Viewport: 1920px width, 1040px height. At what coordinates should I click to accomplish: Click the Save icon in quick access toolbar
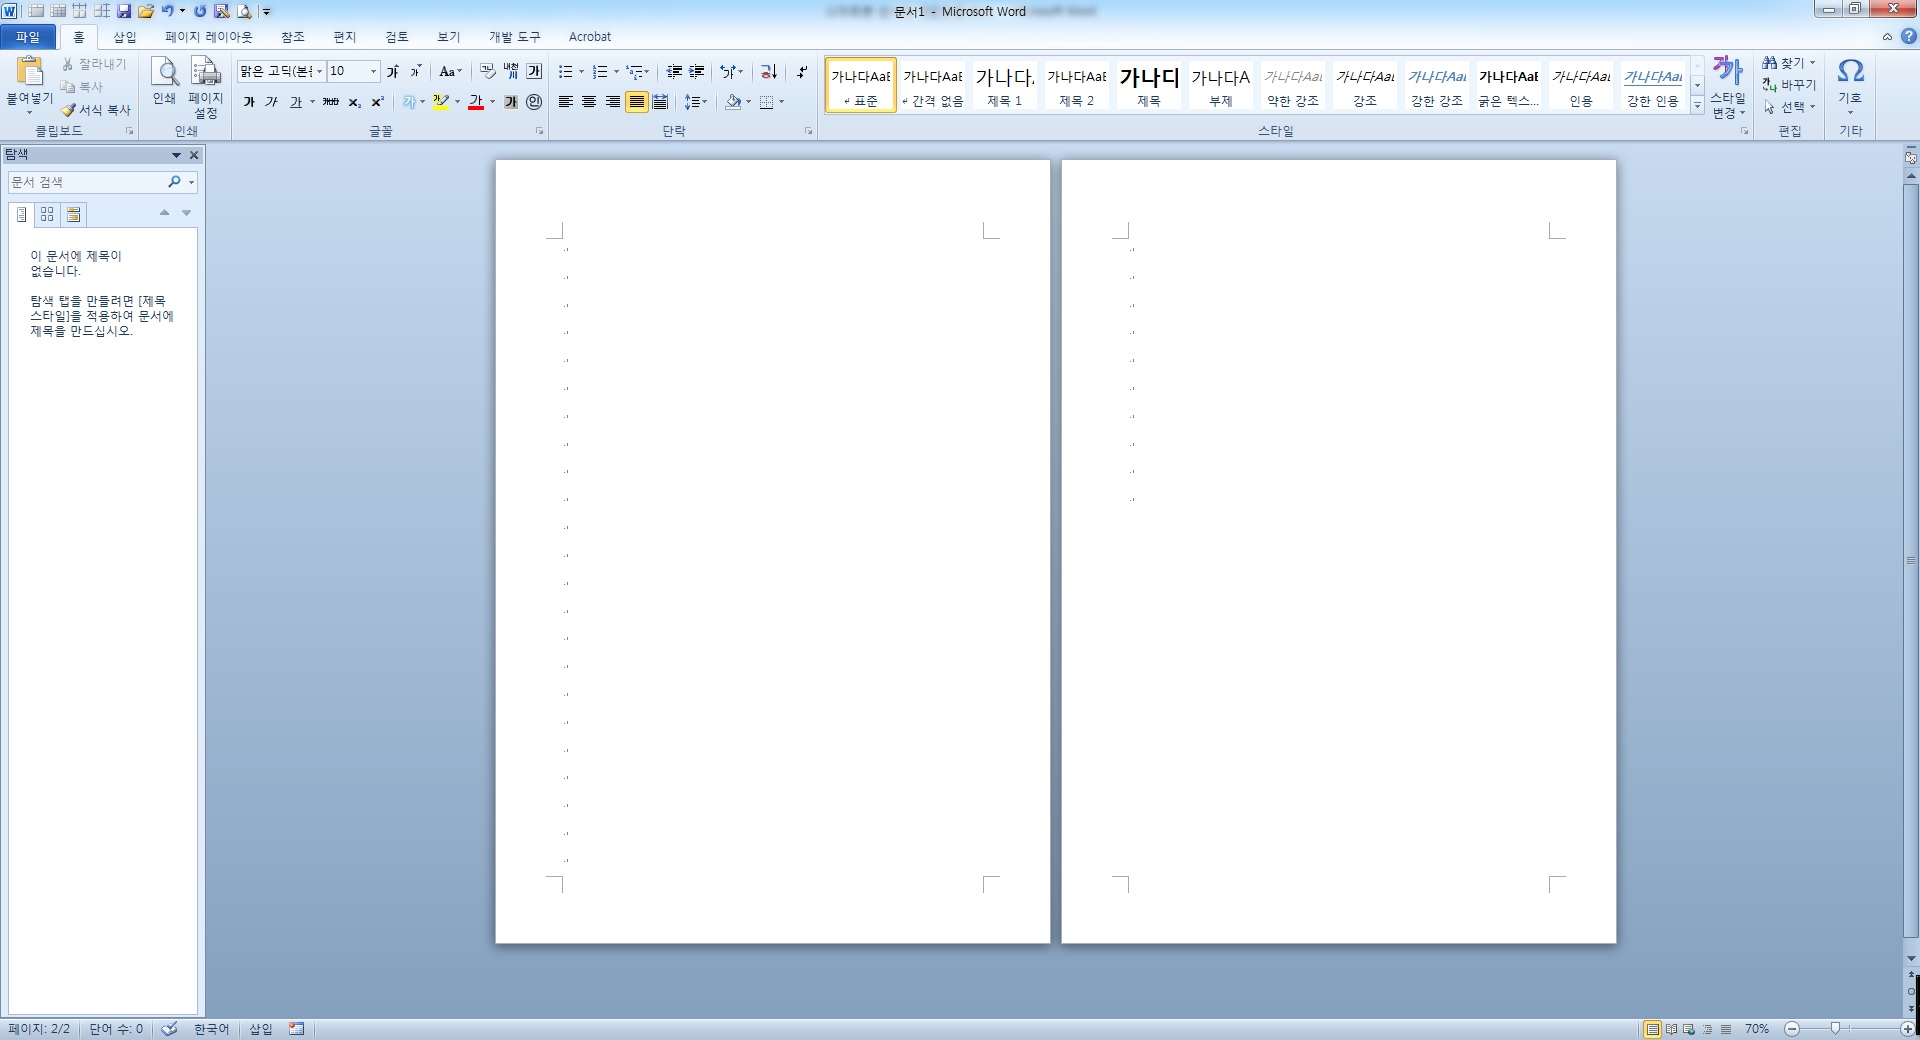[124, 11]
